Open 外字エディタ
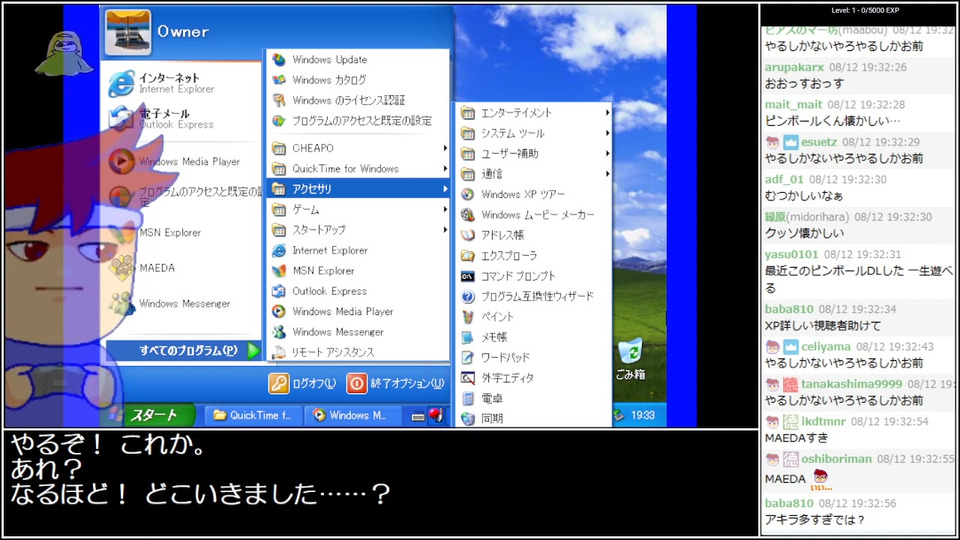 pos(534,378)
